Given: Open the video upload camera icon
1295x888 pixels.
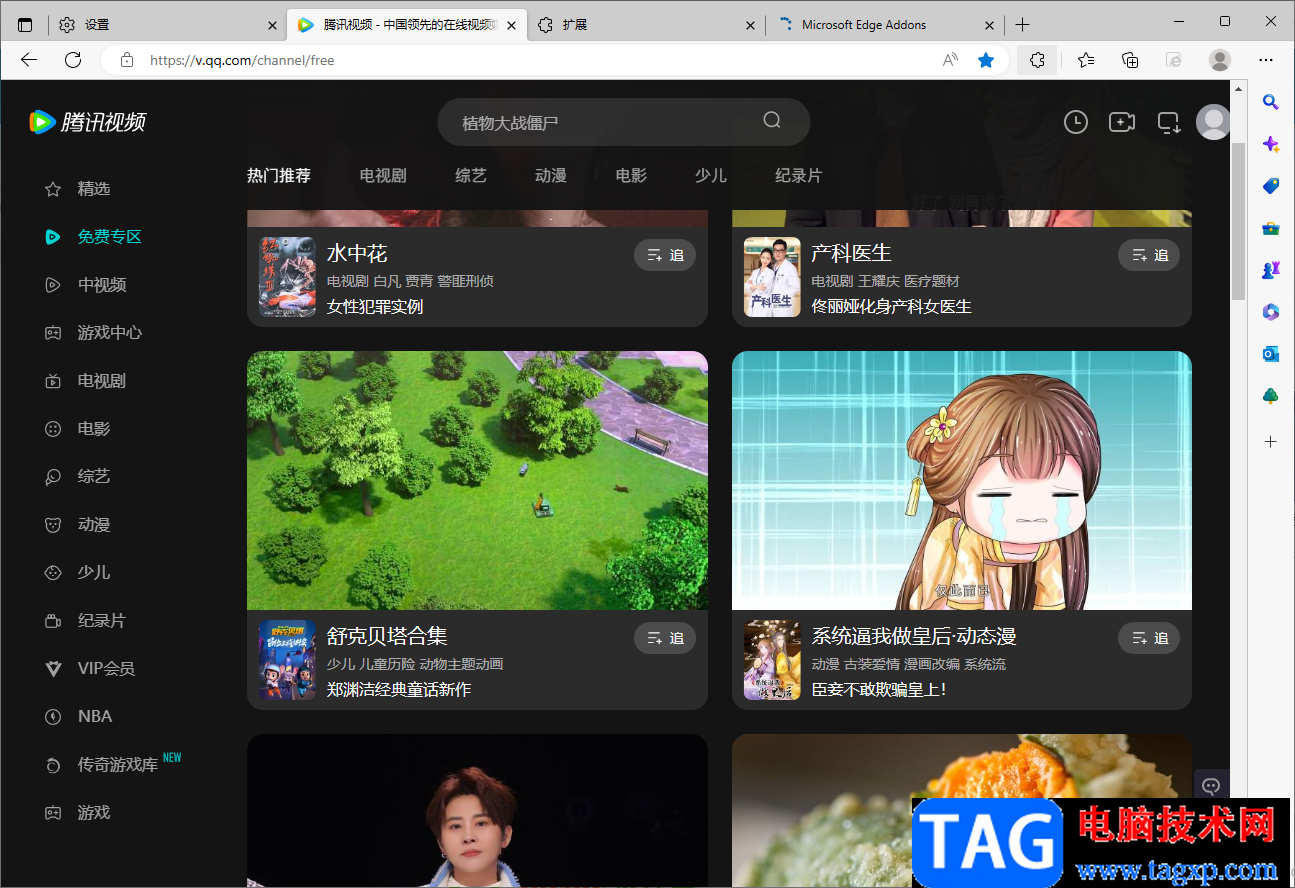Looking at the screenshot, I should tap(1122, 122).
